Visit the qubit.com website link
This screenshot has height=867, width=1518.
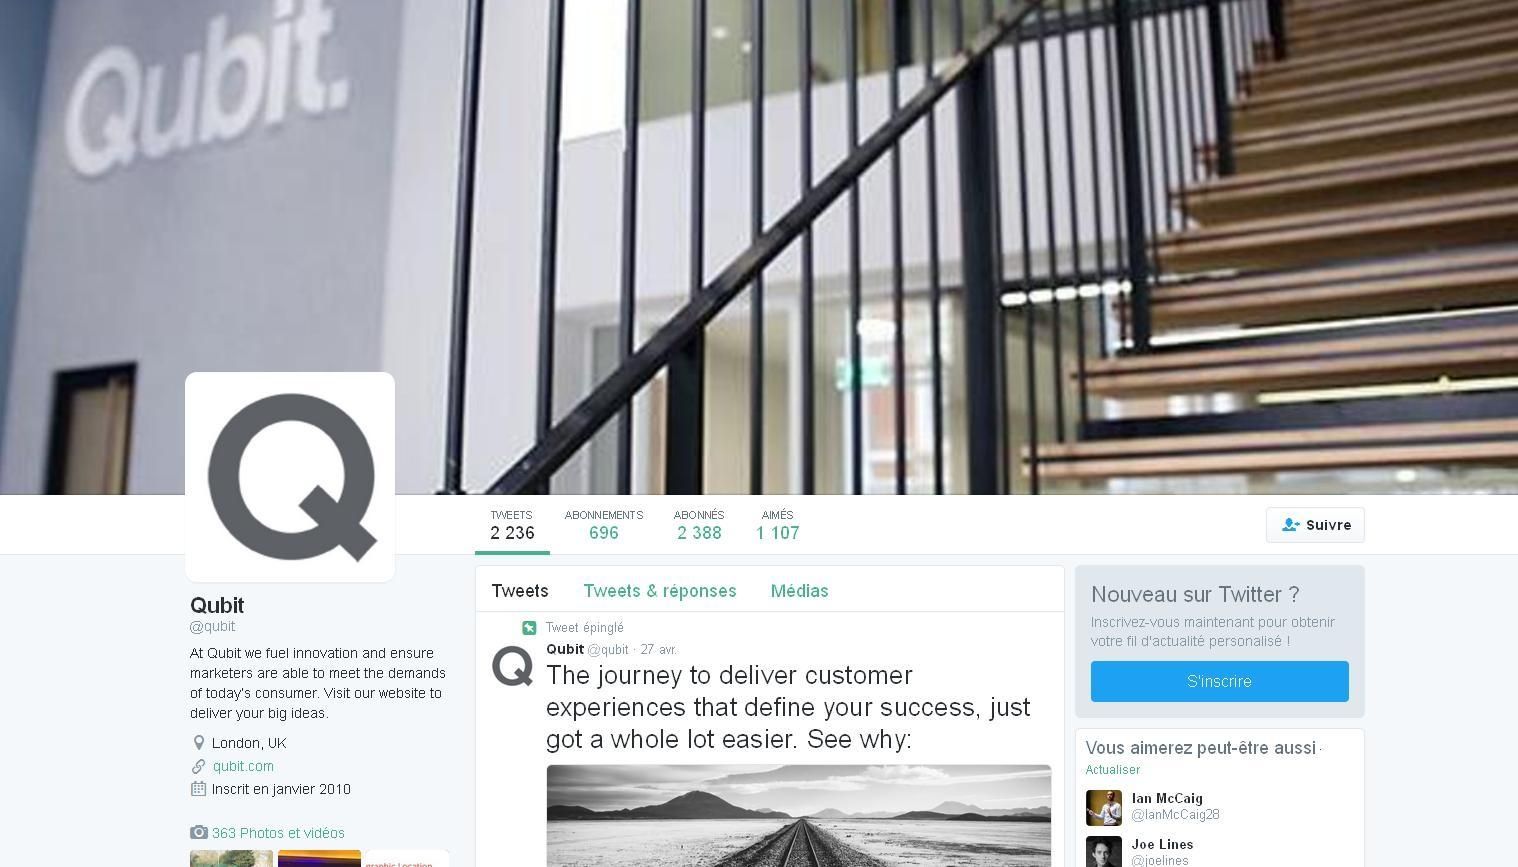[243, 766]
